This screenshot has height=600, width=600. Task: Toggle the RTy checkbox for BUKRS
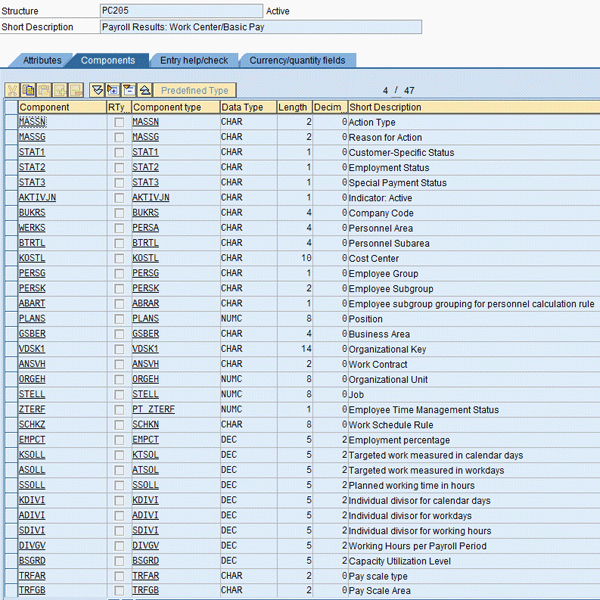119,213
